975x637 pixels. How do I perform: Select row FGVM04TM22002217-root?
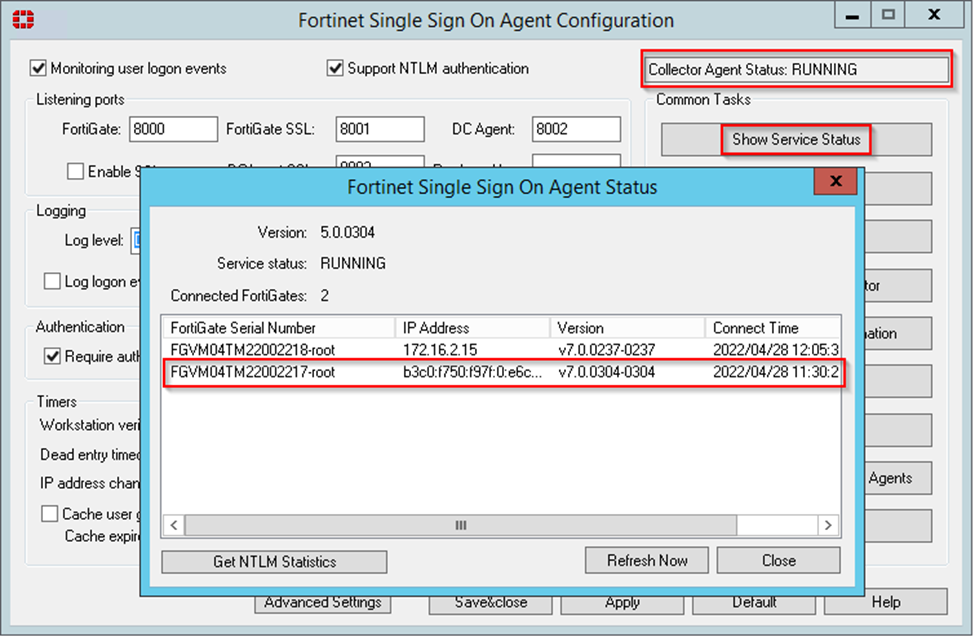coord(501,372)
